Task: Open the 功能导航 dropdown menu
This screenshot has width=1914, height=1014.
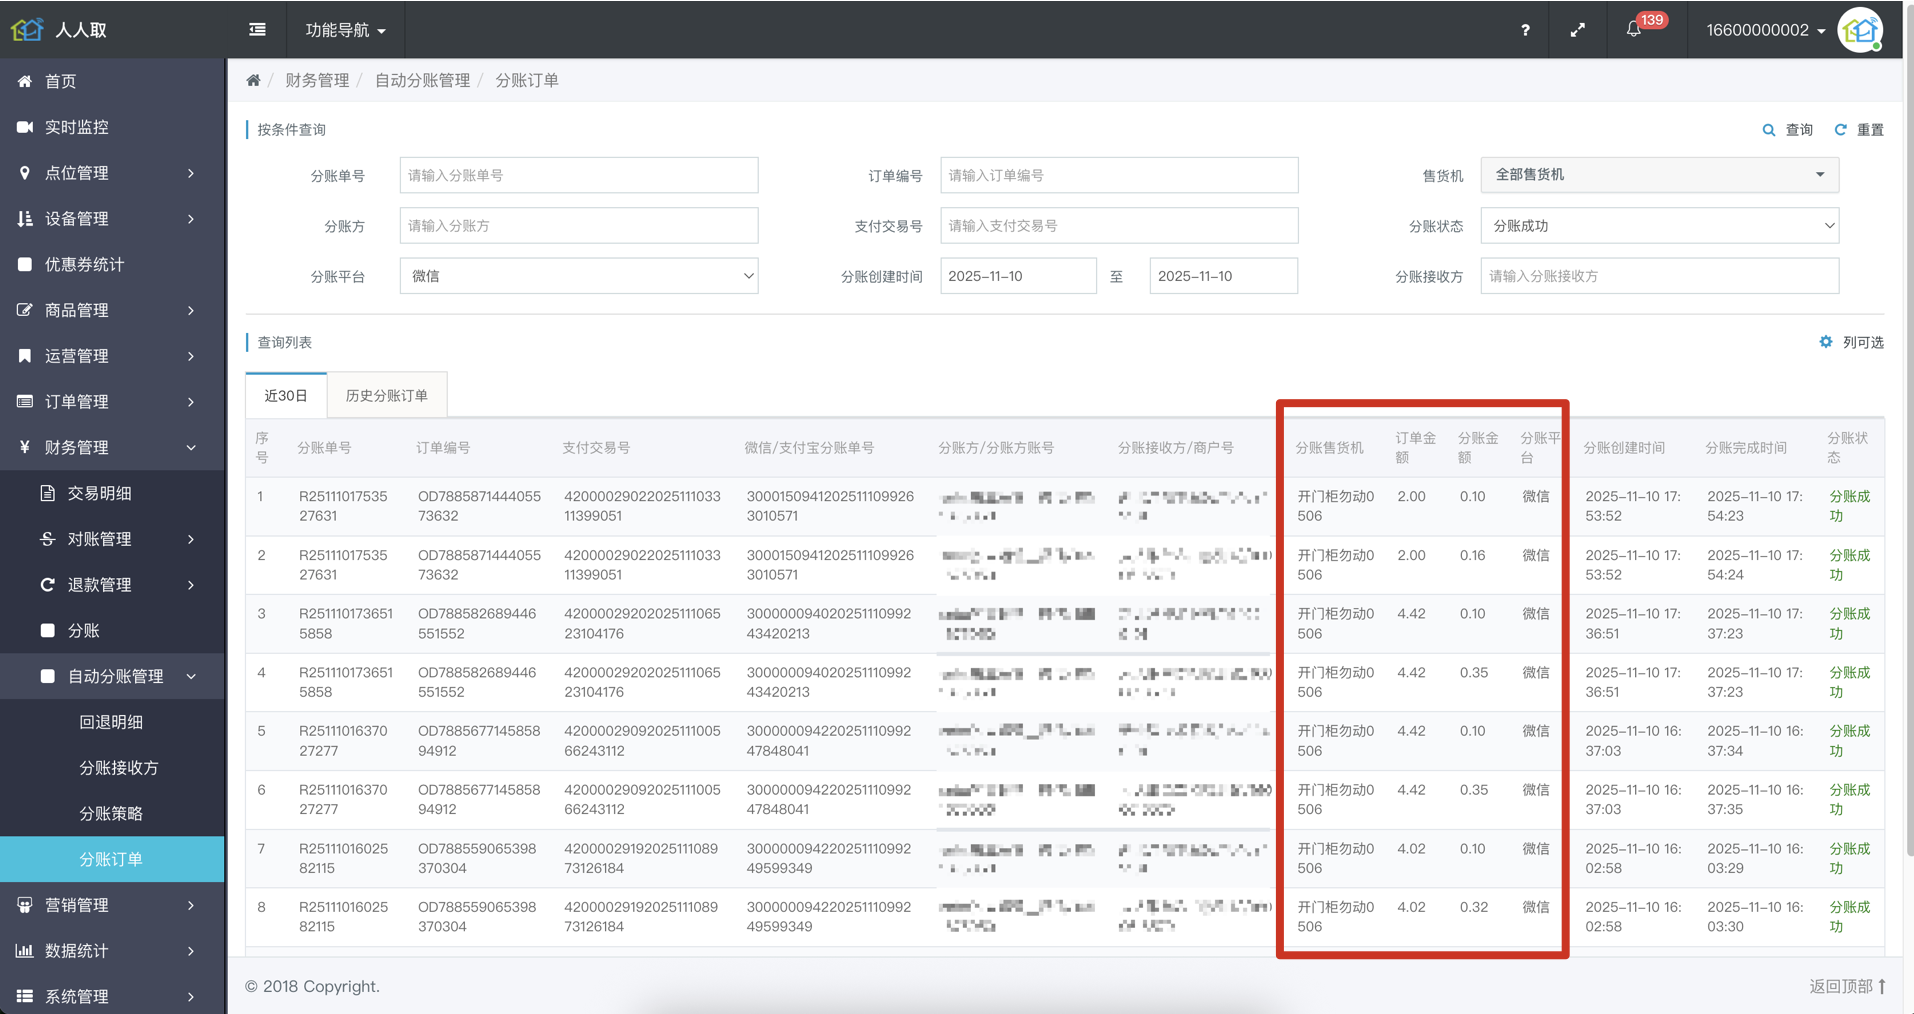Action: (345, 30)
